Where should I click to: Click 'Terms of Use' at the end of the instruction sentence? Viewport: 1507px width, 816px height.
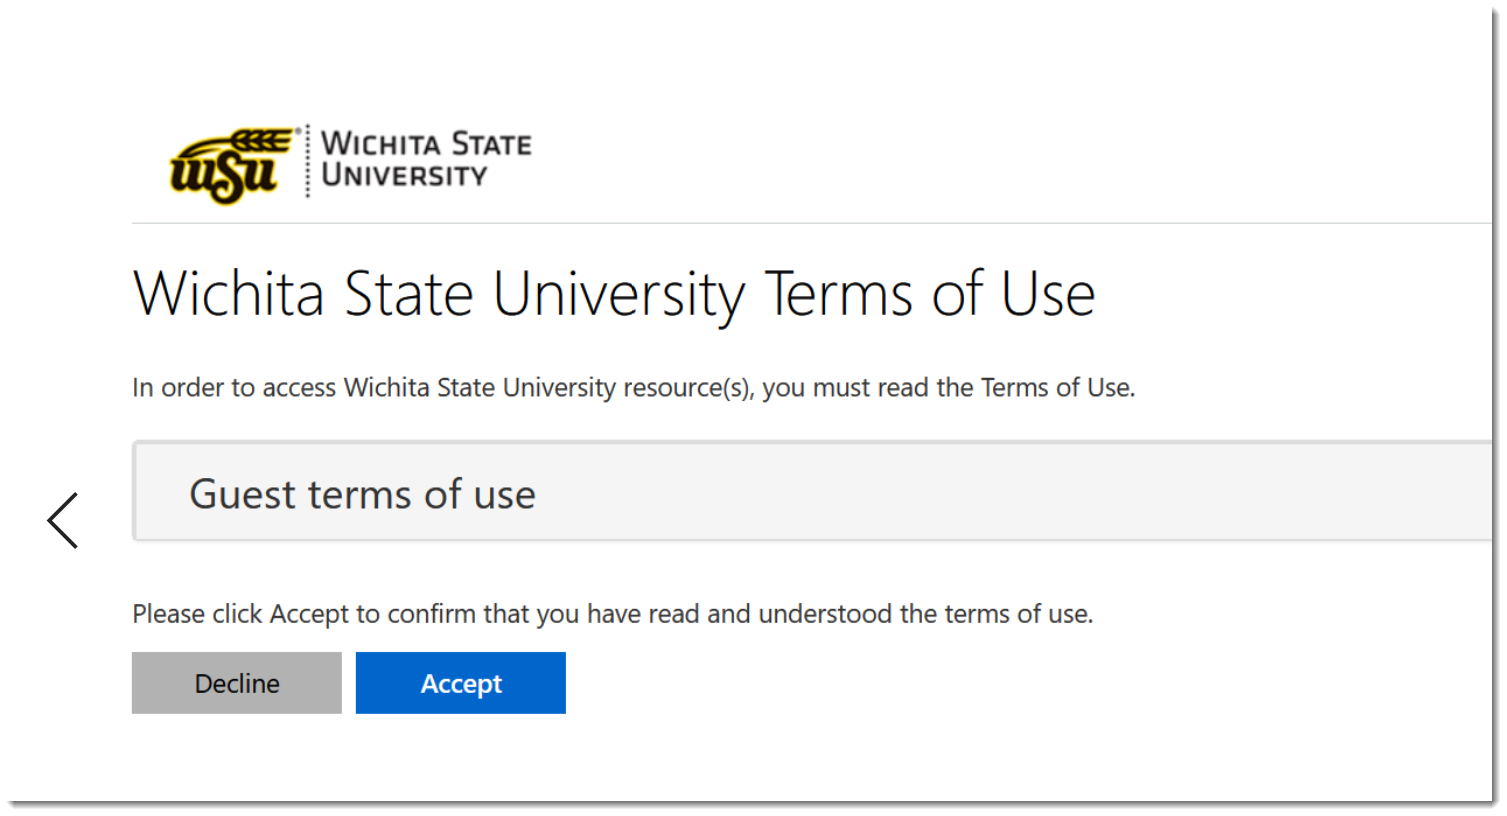1057,387
